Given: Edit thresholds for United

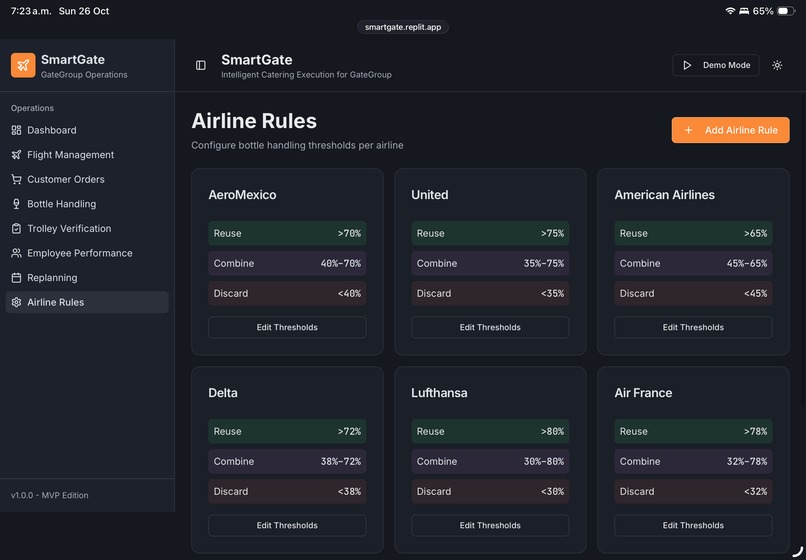Looking at the screenshot, I should click(490, 328).
